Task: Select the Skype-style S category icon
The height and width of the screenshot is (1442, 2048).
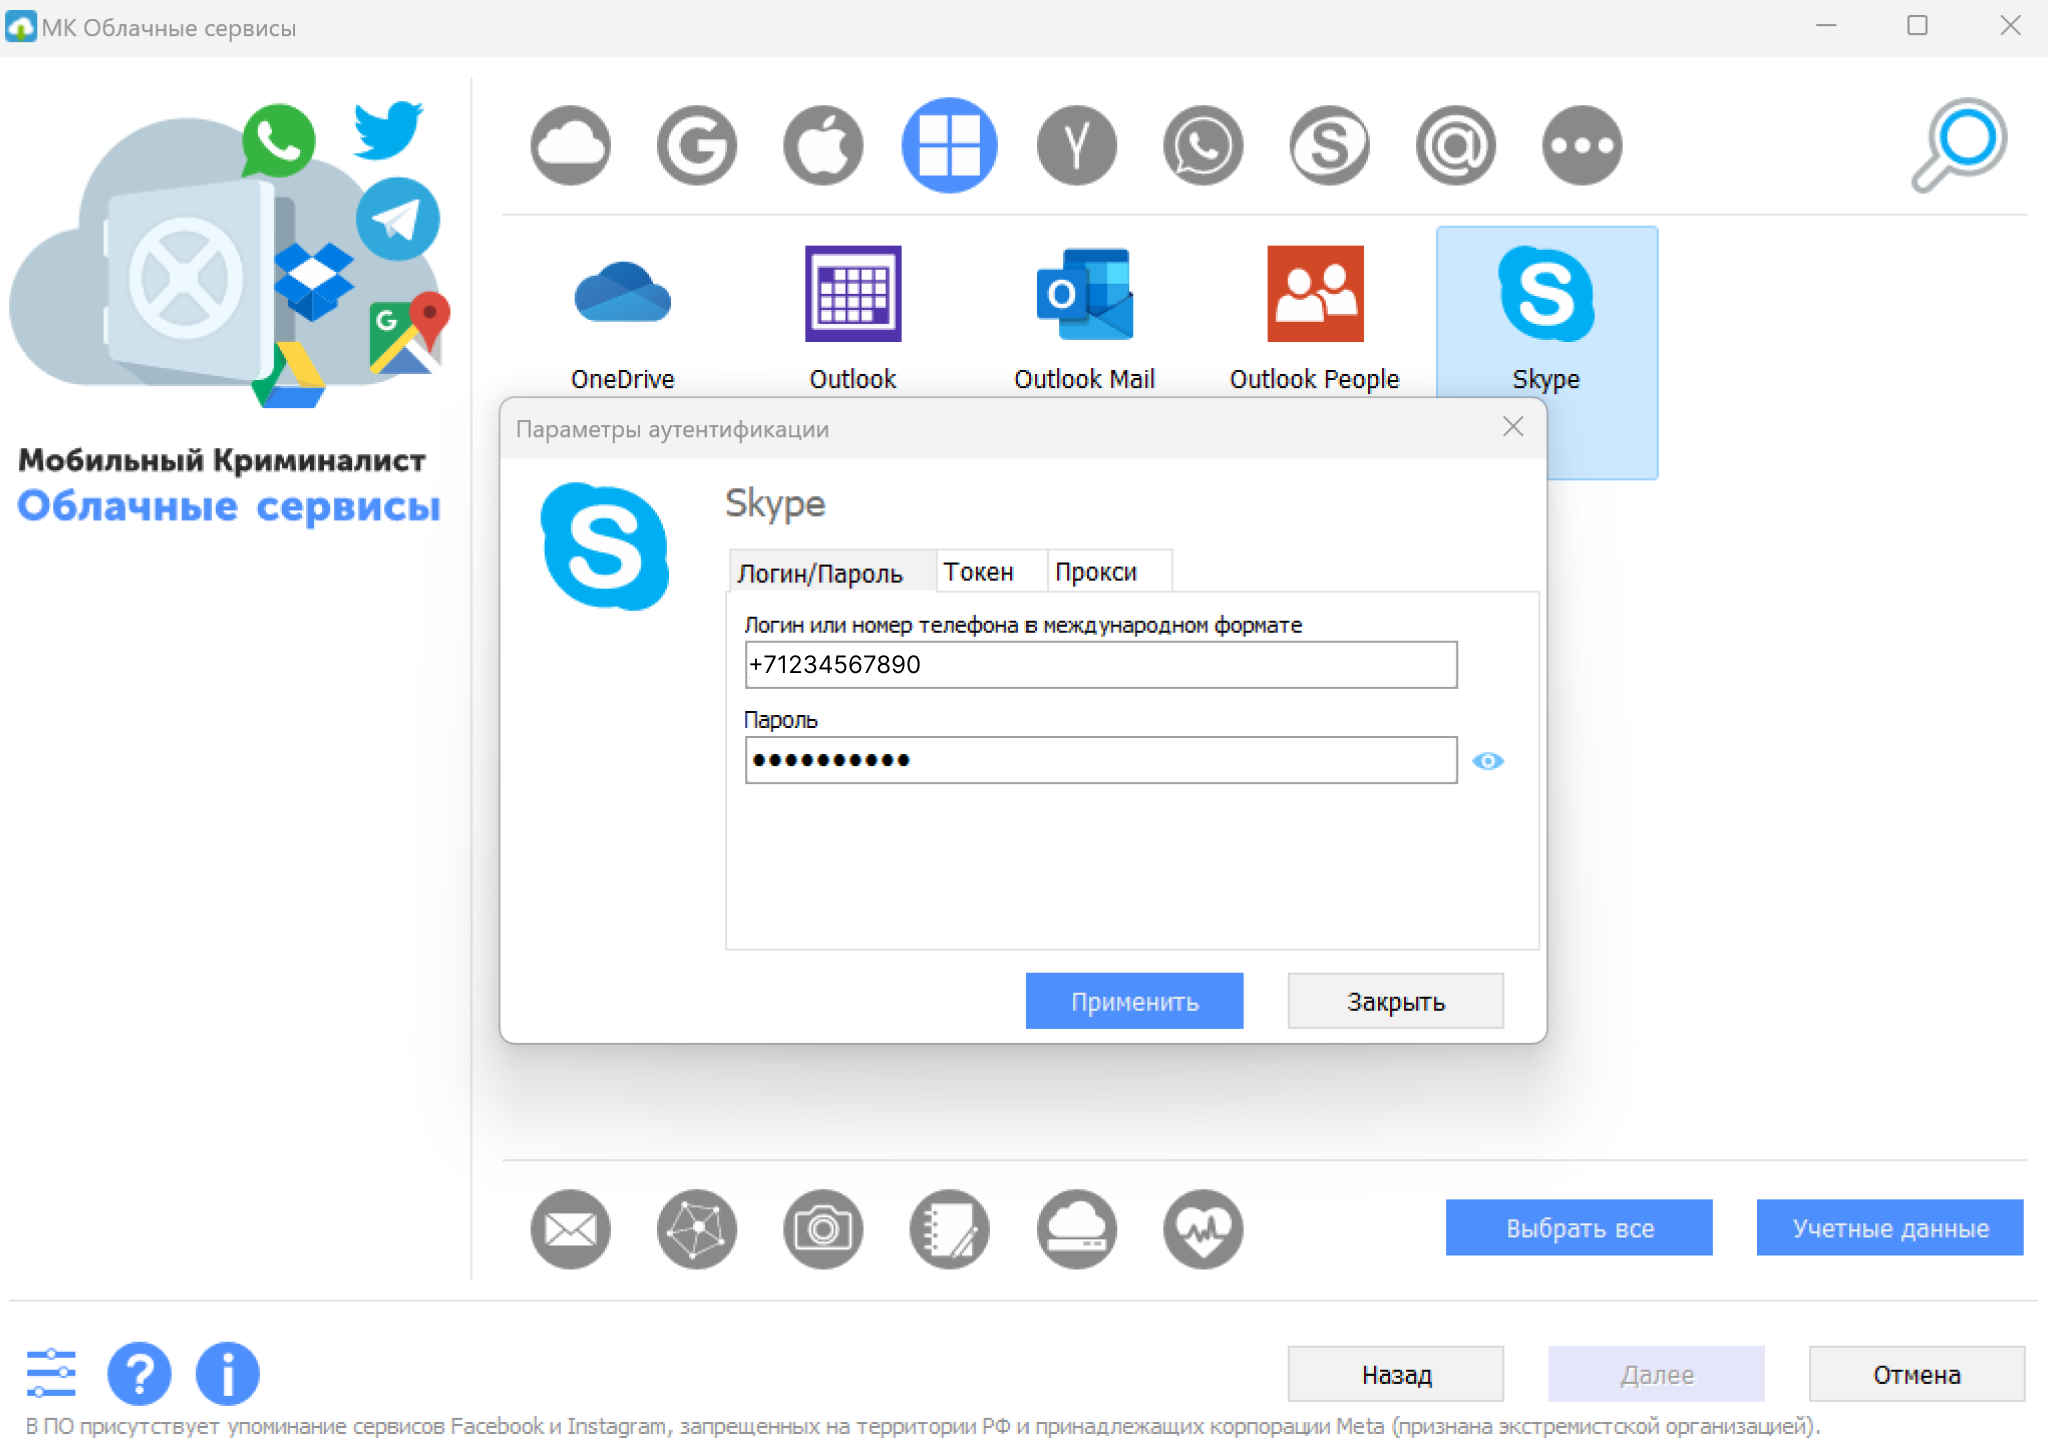Action: click(x=1329, y=146)
